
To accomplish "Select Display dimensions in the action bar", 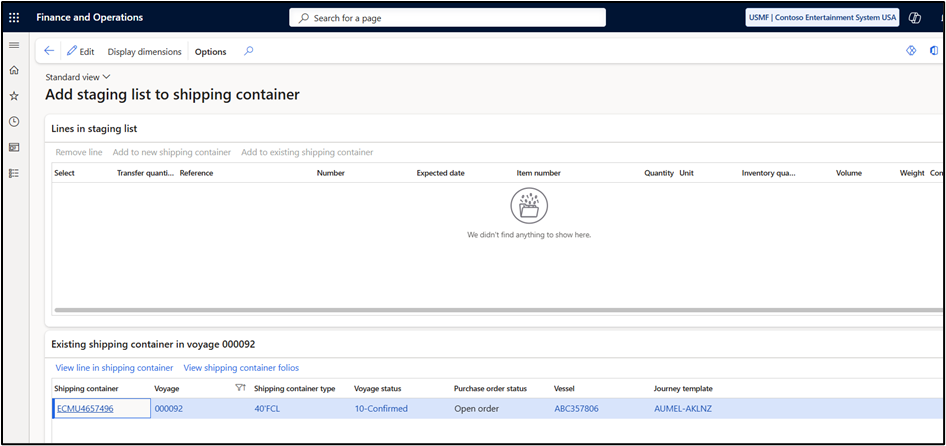I will [x=144, y=52].
